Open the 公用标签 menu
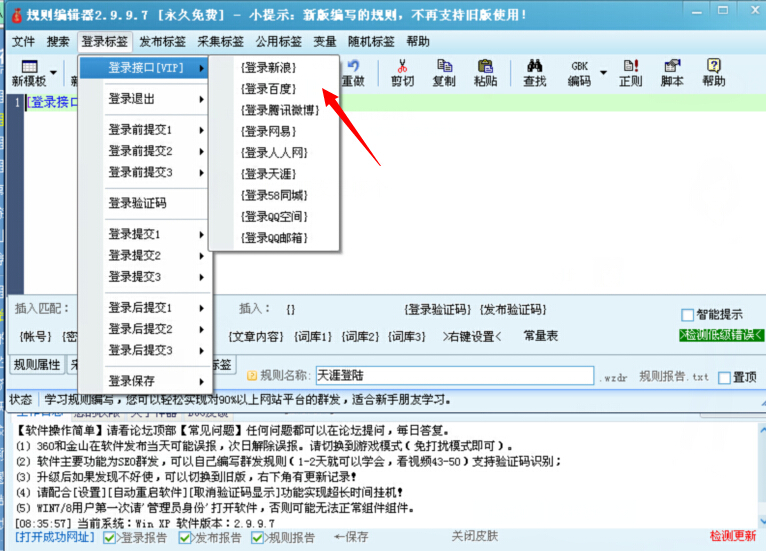 (278, 42)
